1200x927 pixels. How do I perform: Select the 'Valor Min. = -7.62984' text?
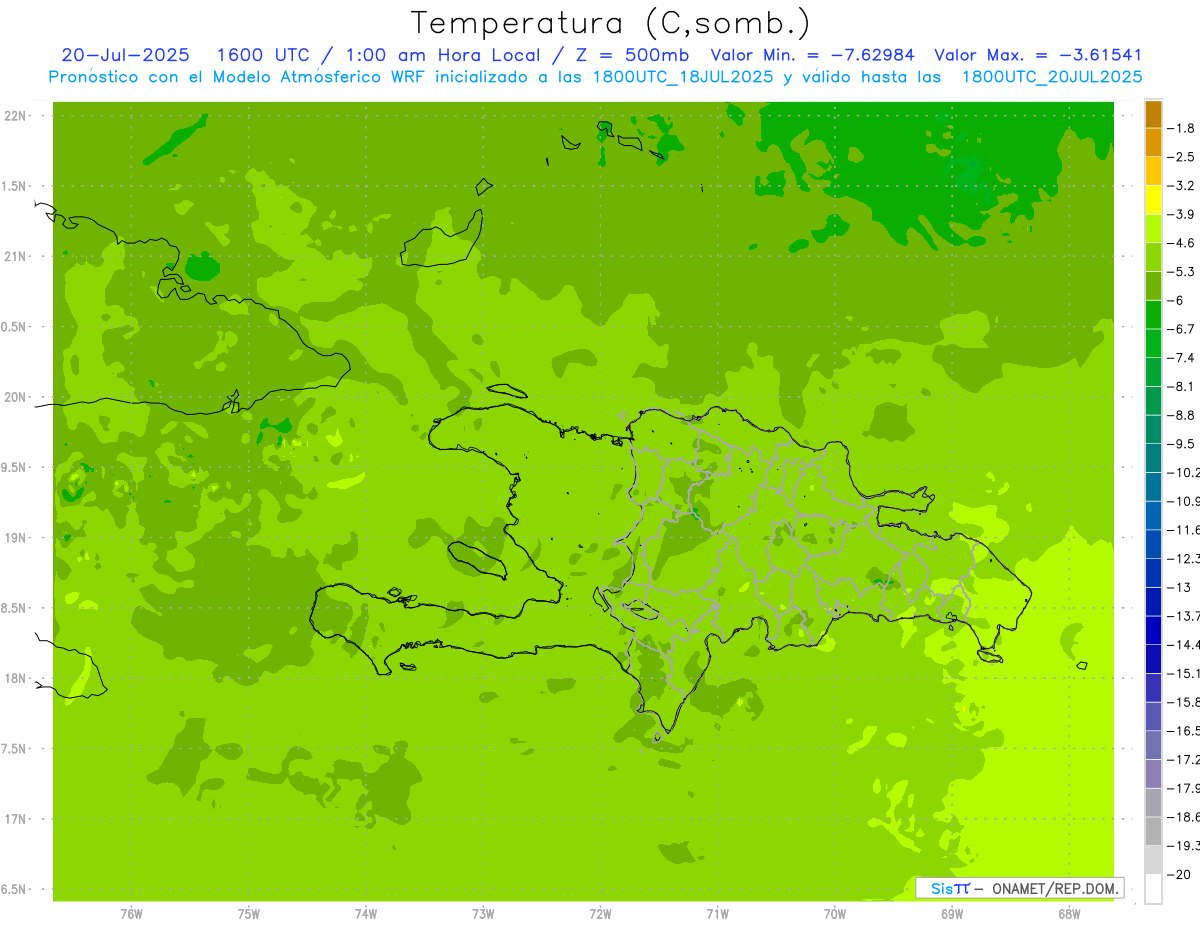coord(811,55)
